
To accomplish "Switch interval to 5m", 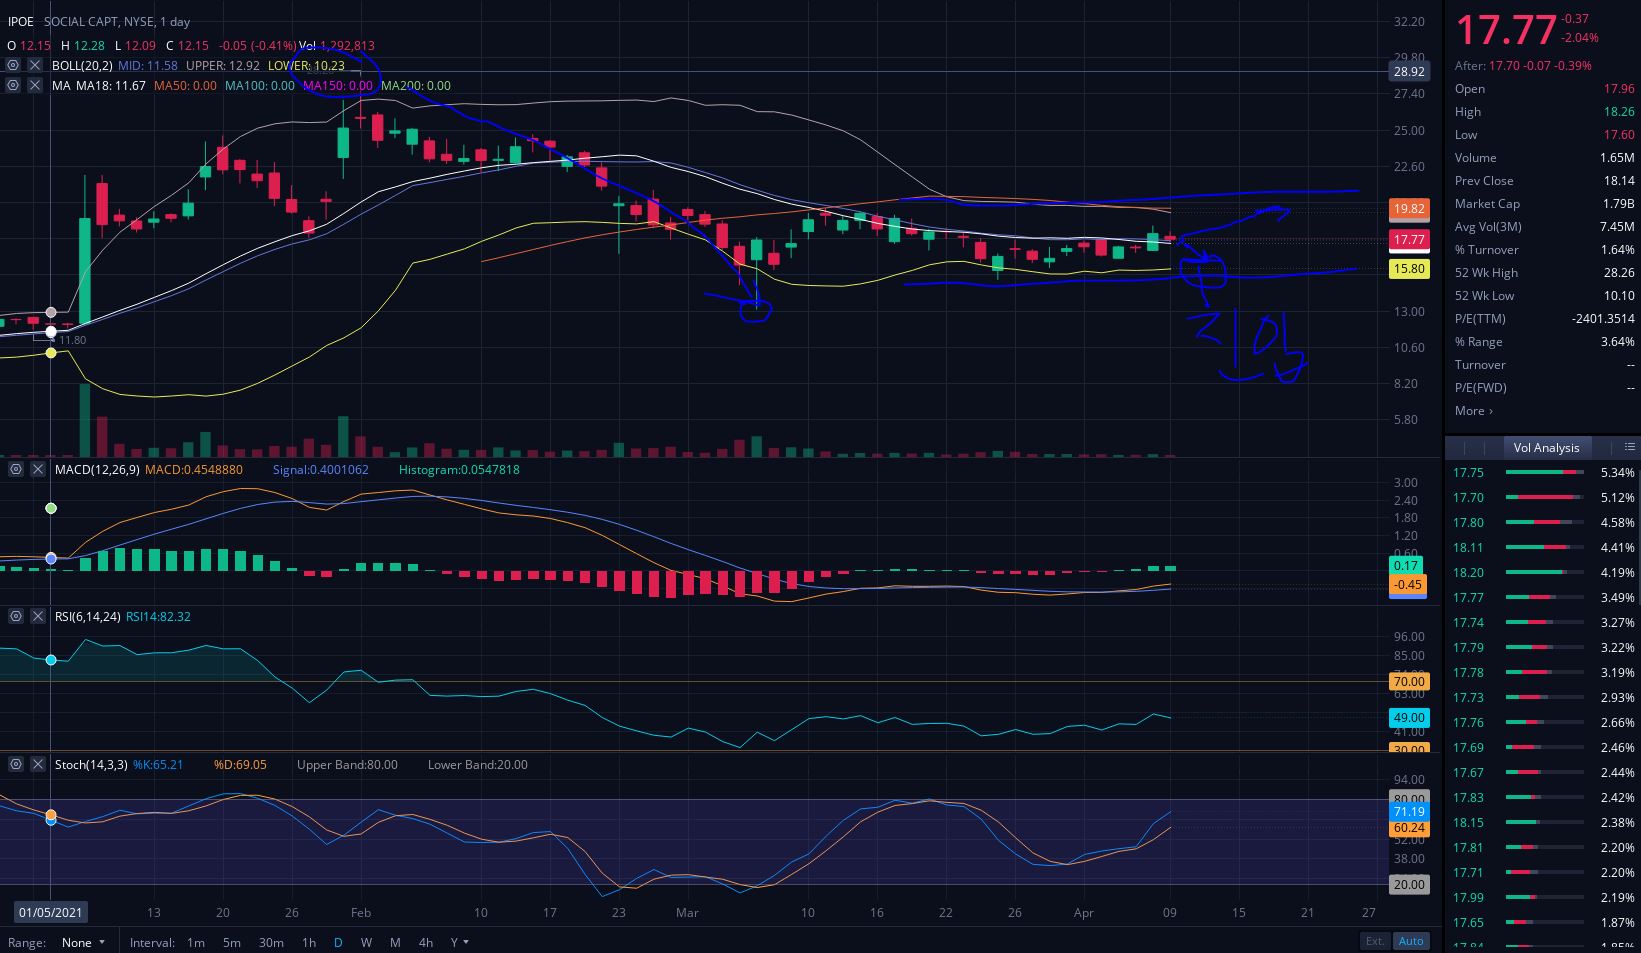I will (231, 942).
